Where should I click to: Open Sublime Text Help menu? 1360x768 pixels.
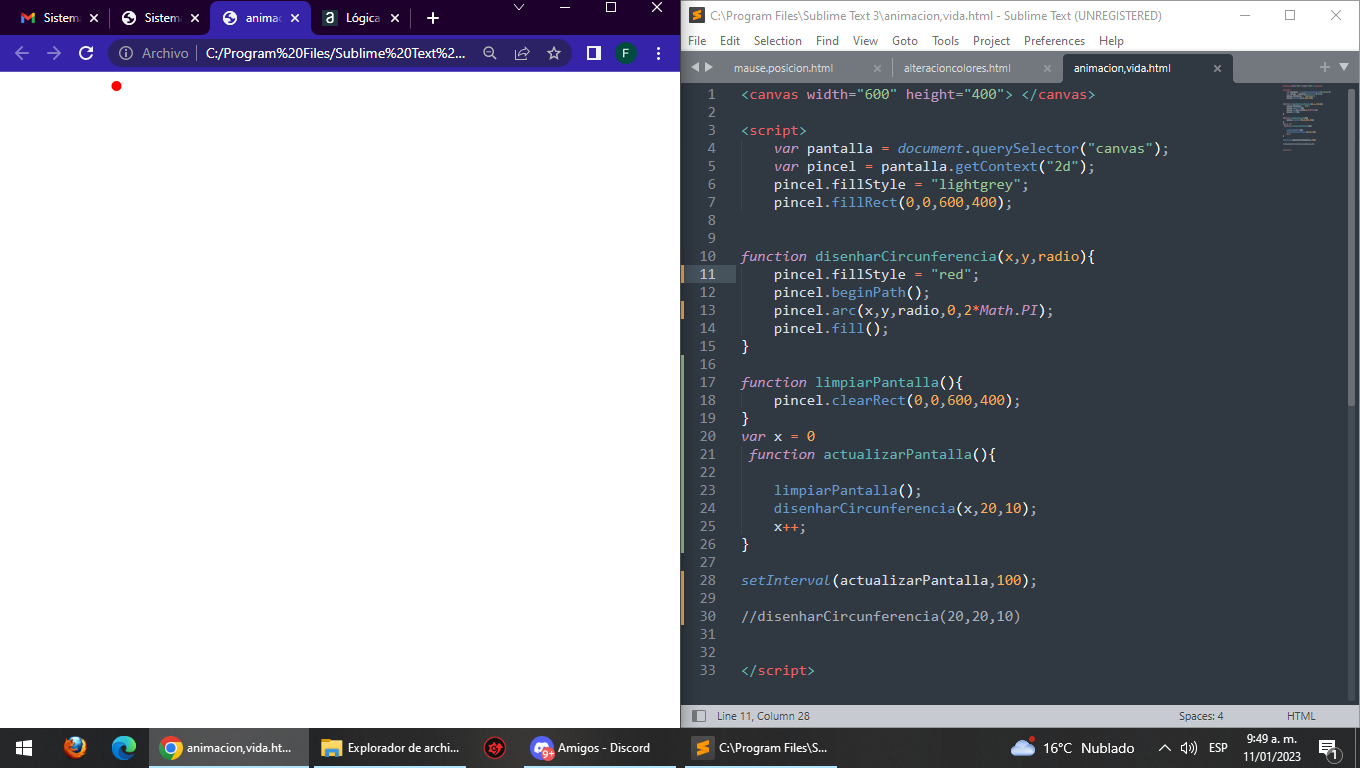point(1111,41)
